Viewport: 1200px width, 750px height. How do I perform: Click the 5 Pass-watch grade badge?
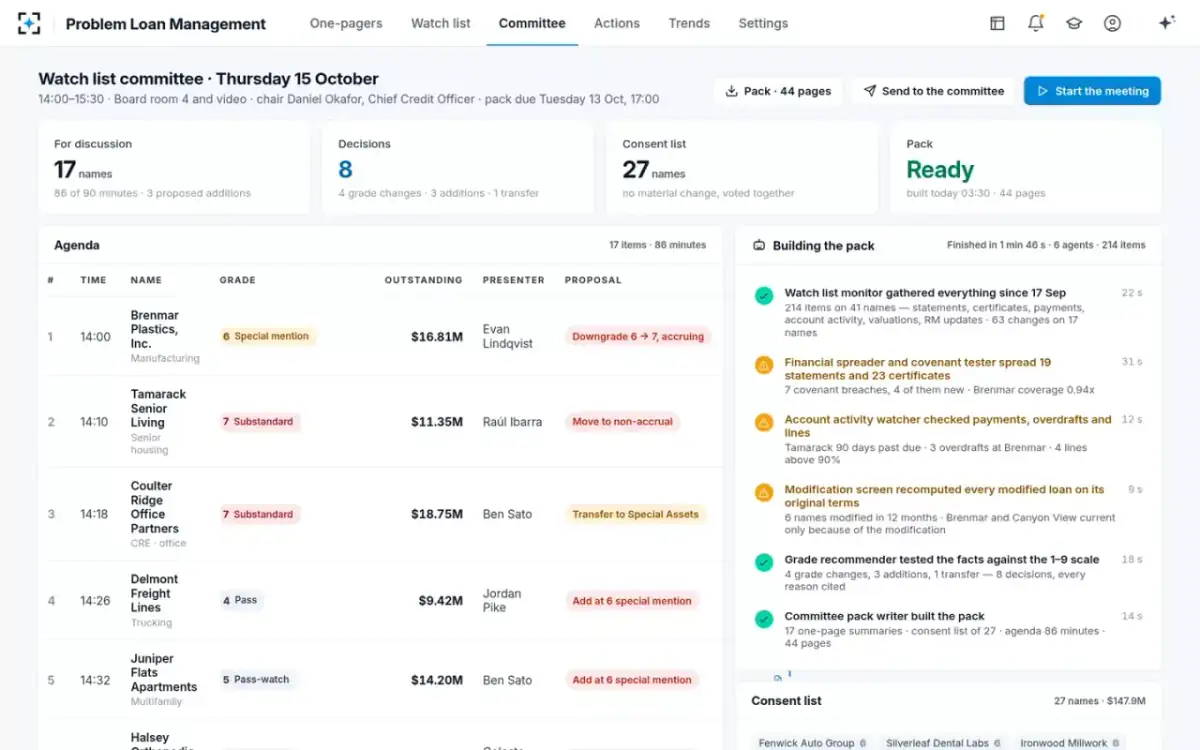click(257, 679)
